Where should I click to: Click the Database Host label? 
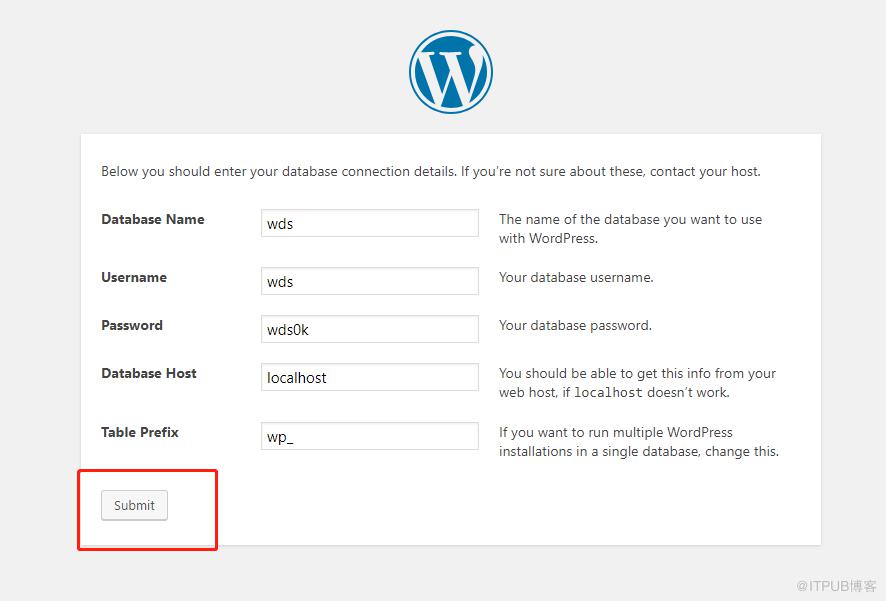(x=149, y=373)
